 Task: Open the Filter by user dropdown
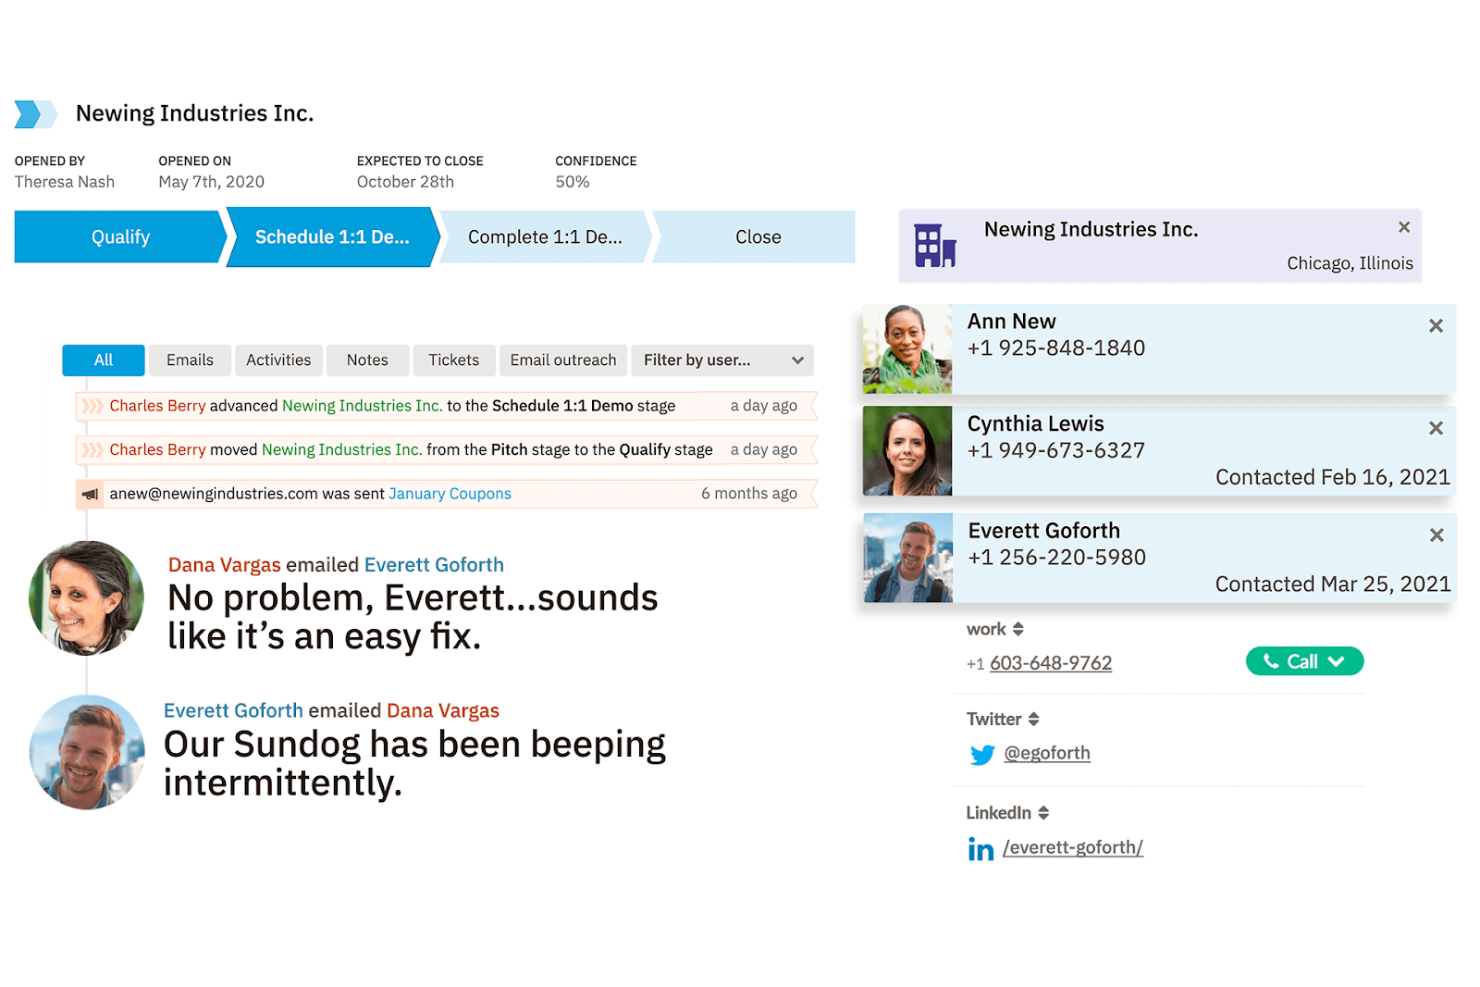point(722,360)
